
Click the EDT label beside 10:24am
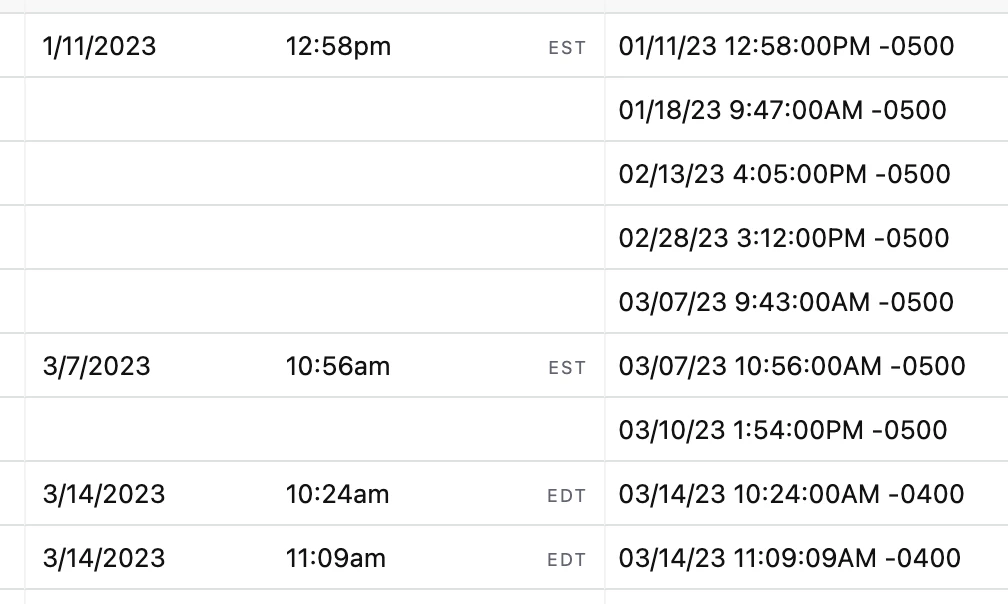(x=567, y=495)
